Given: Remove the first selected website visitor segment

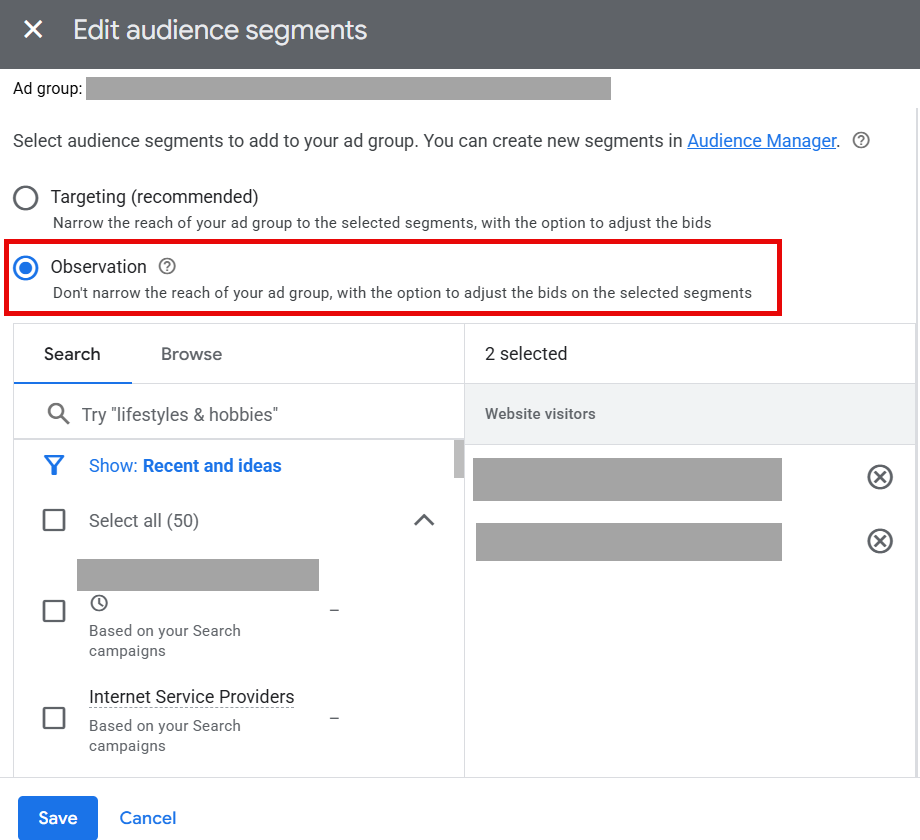Looking at the screenshot, I should (x=880, y=477).
